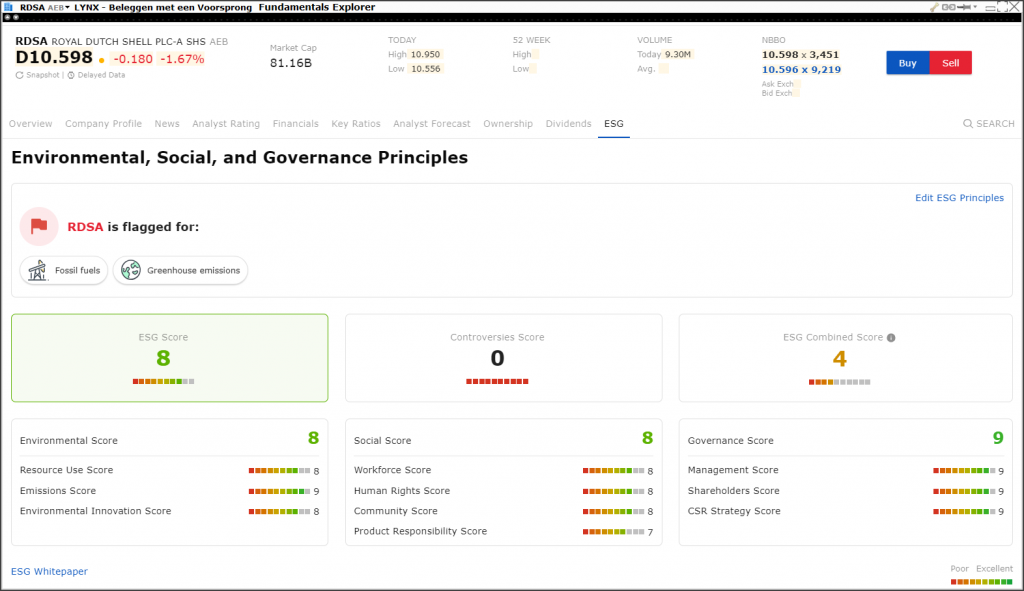Click the Management Score rating bar

[x=964, y=471]
